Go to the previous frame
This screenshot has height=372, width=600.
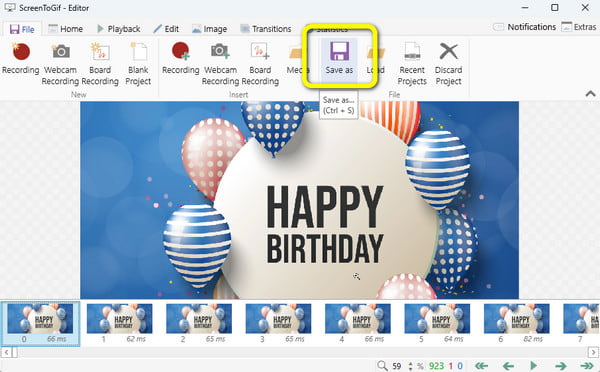pyautogui.click(x=508, y=366)
